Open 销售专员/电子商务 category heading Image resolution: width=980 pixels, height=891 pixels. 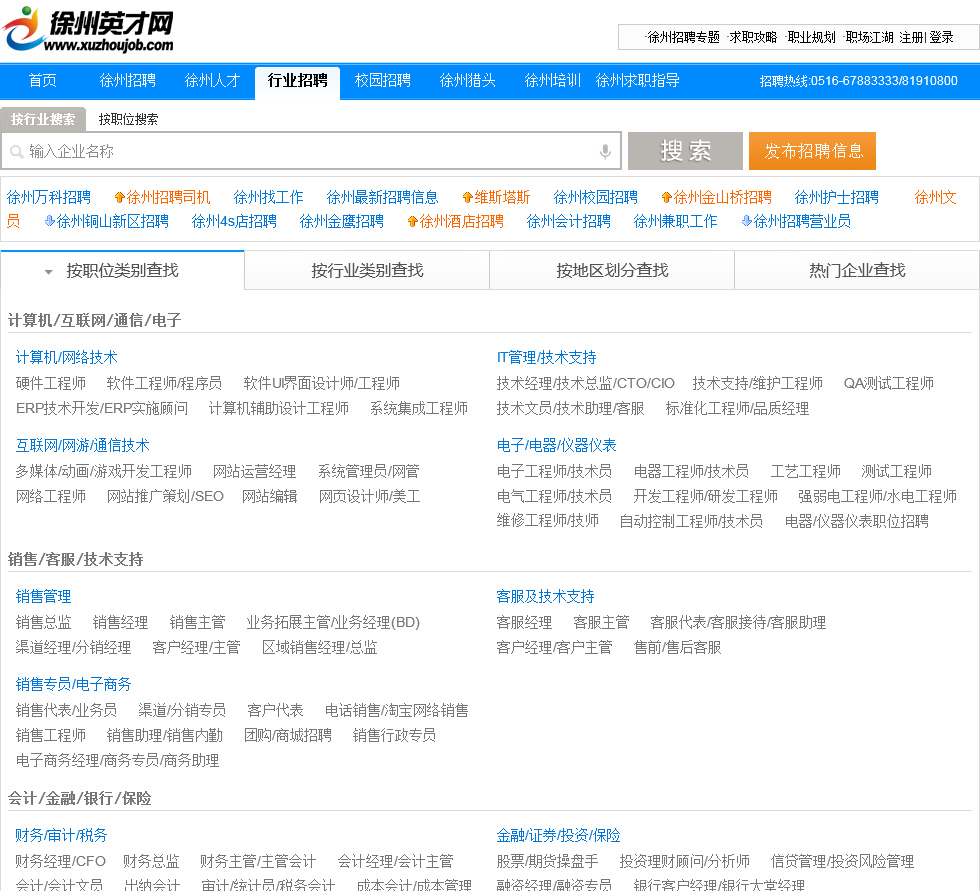pyautogui.click(x=73, y=685)
